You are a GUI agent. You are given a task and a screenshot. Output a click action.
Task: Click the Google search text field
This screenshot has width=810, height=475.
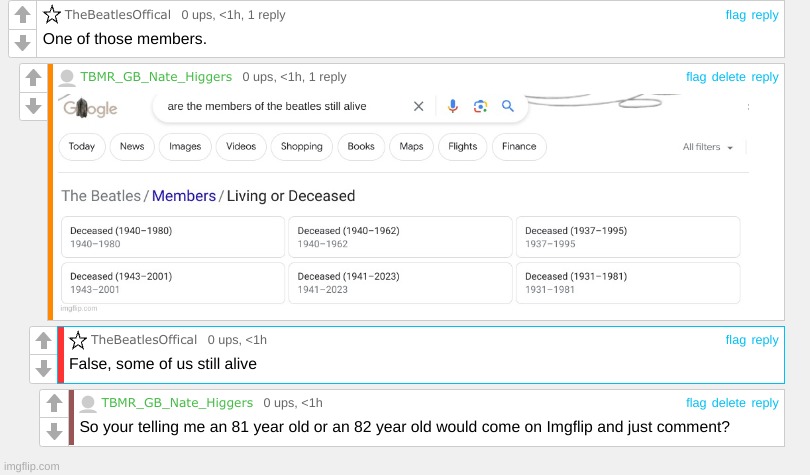[x=285, y=106]
